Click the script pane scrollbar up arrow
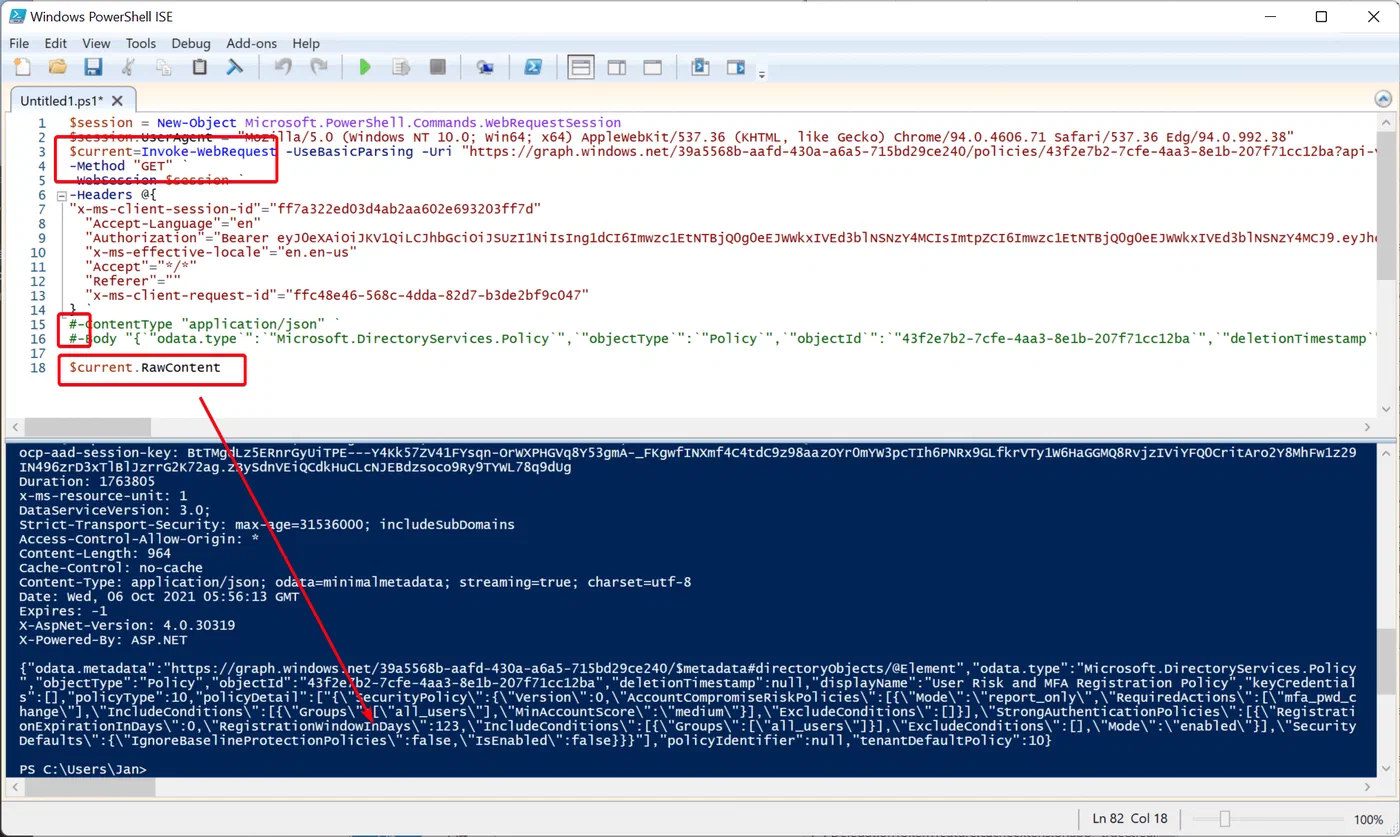 [1384, 124]
